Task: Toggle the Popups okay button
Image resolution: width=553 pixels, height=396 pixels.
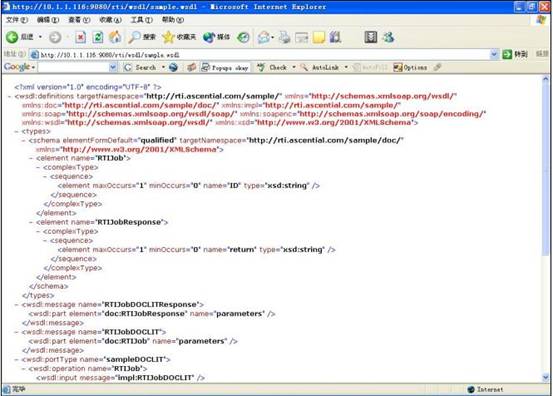Action: (225, 67)
